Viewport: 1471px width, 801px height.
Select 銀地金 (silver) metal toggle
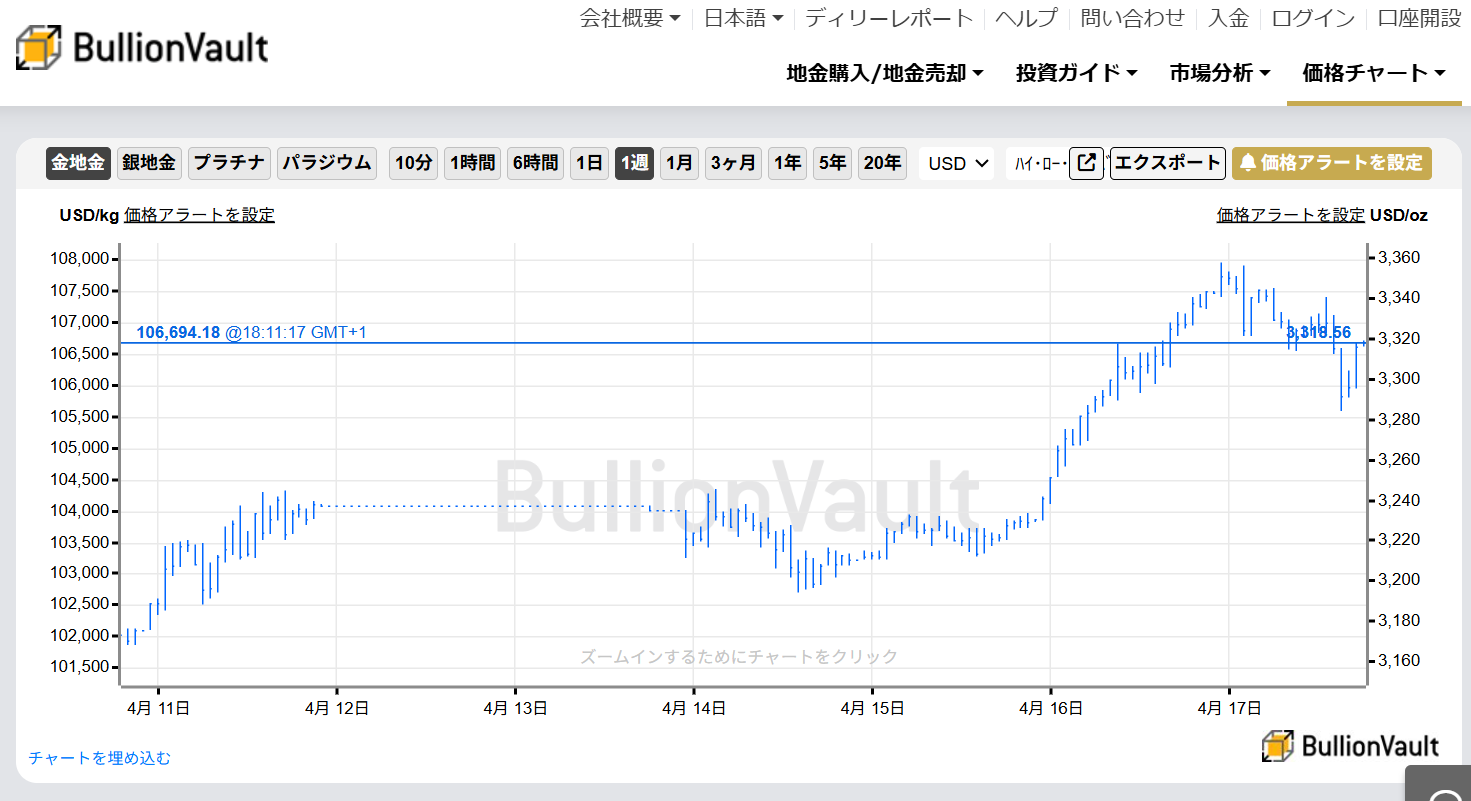coord(149,163)
